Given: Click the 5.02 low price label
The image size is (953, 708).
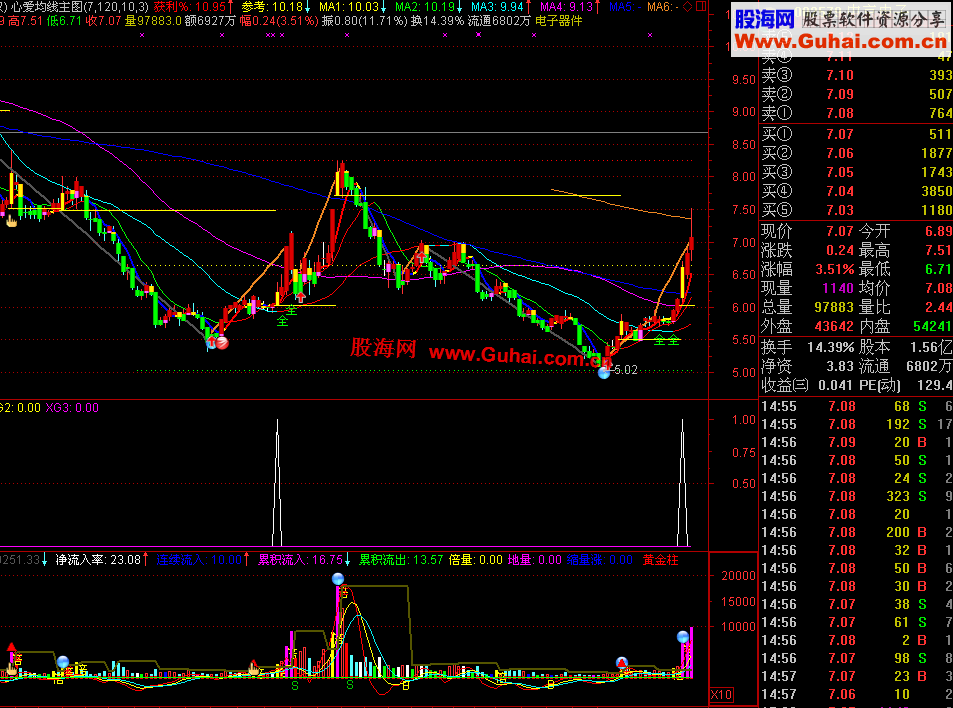Looking at the screenshot, I should (x=625, y=370).
